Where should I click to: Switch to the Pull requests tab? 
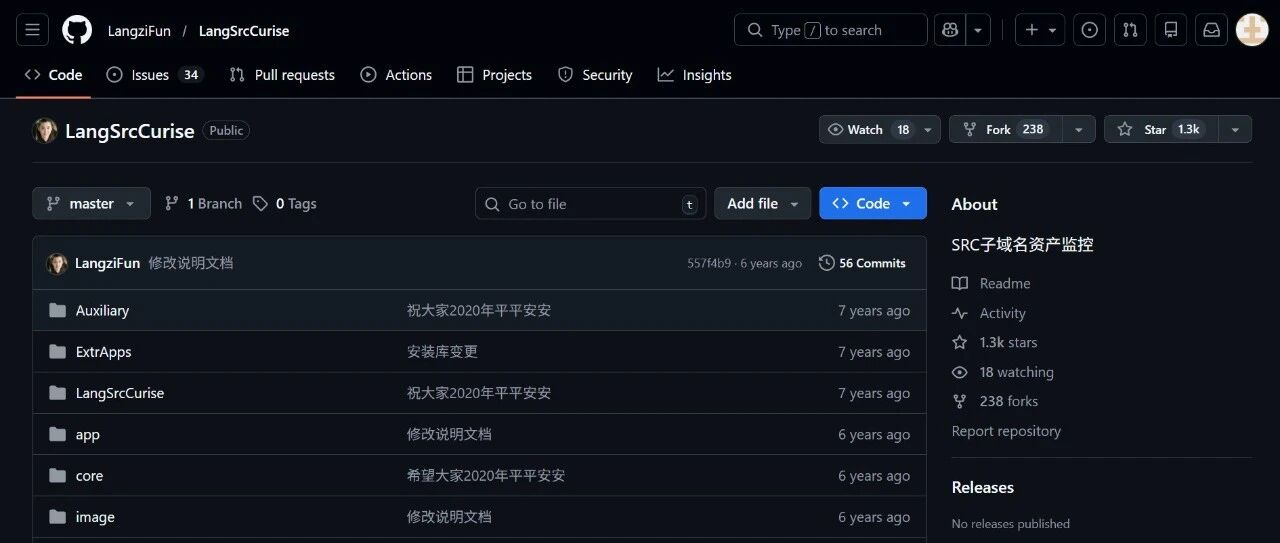pos(282,75)
